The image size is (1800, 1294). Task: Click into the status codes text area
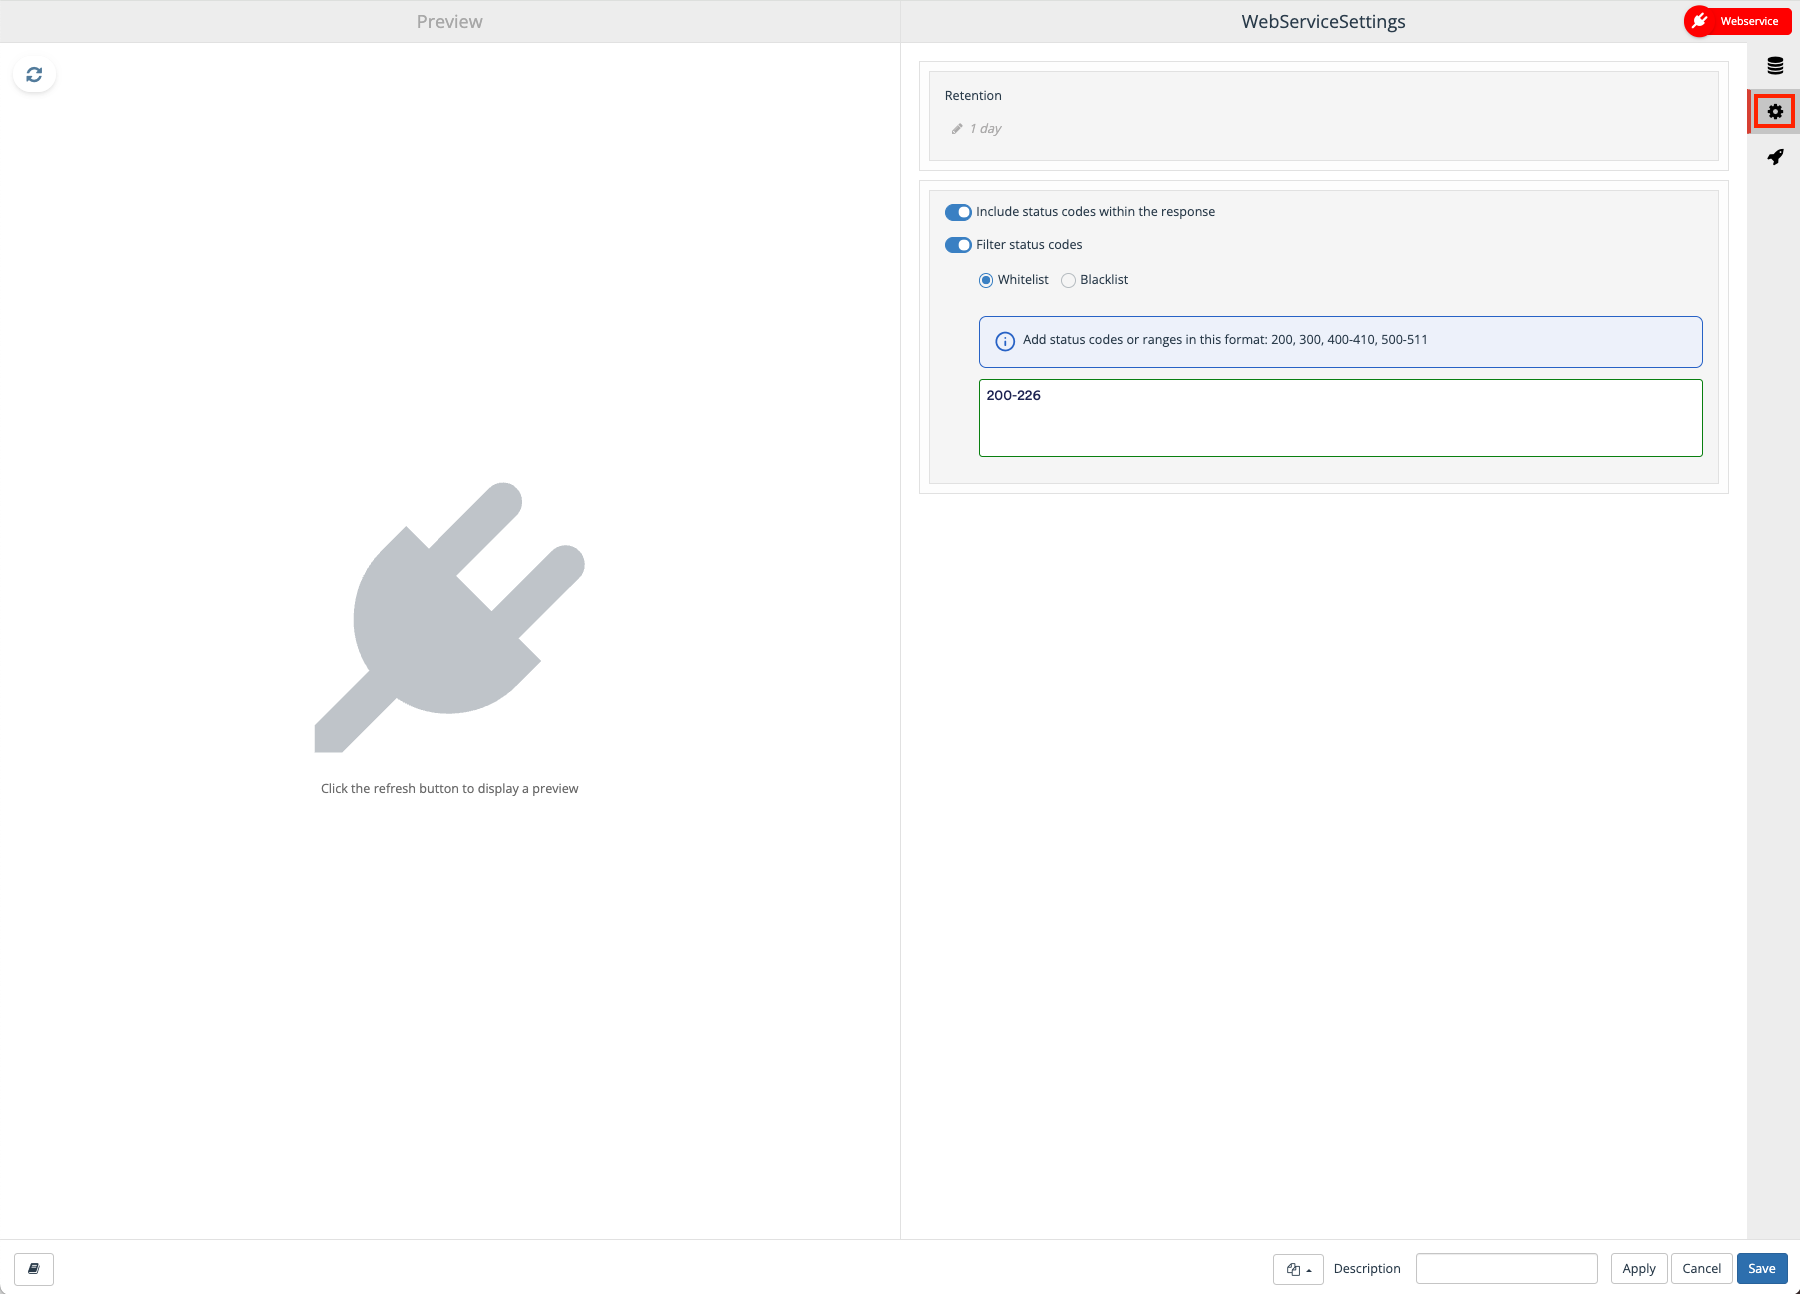click(1340, 418)
